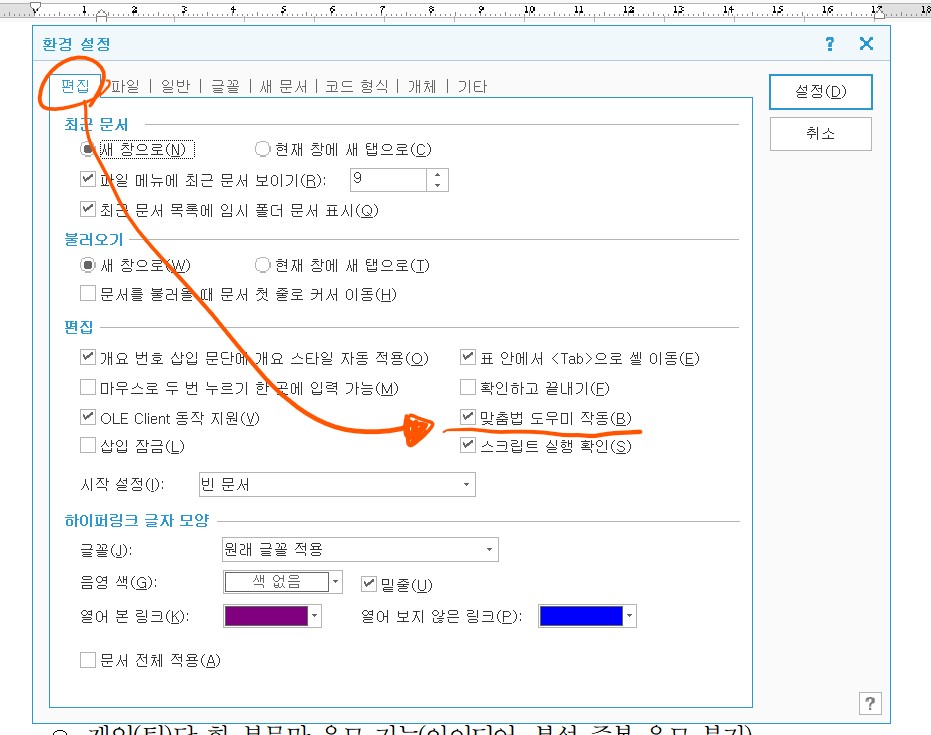Toggle the 맞춤법 도우미 작동 checkbox
931x735 pixels.
[x=467, y=417]
